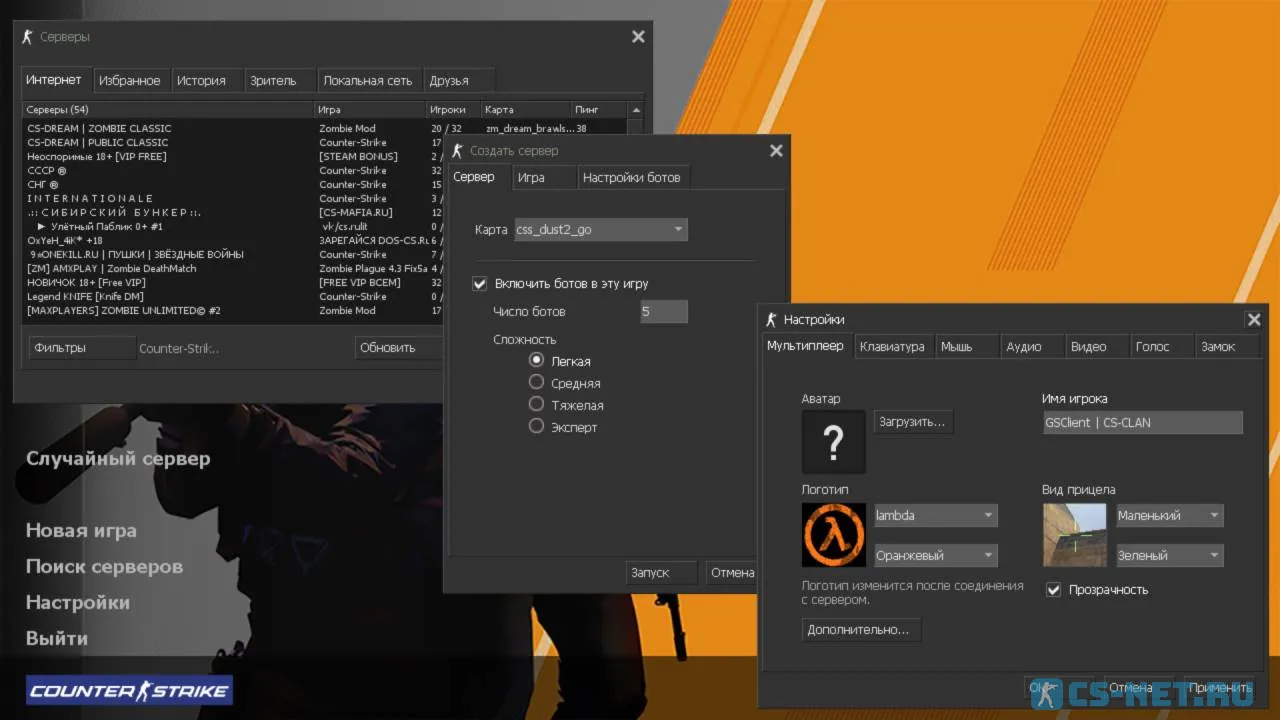
Task: Click Новая игра menu item
Action: point(81,531)
